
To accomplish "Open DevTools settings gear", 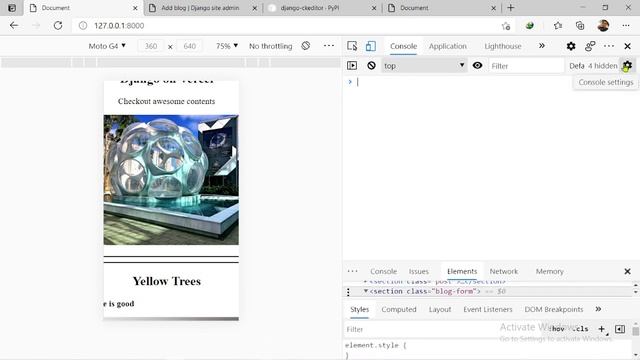I will (571, 46).
